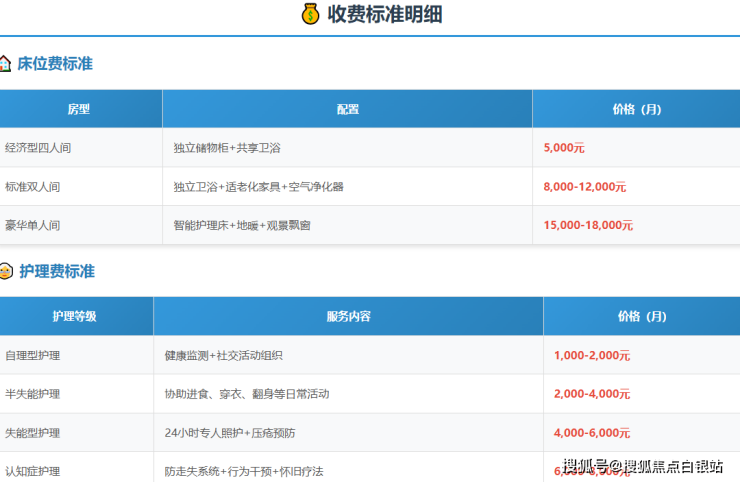The height and width of the screenshot is (482, 740).
Task: Select the 床位费标准 section heading
Action: click(x=55, y=63)
